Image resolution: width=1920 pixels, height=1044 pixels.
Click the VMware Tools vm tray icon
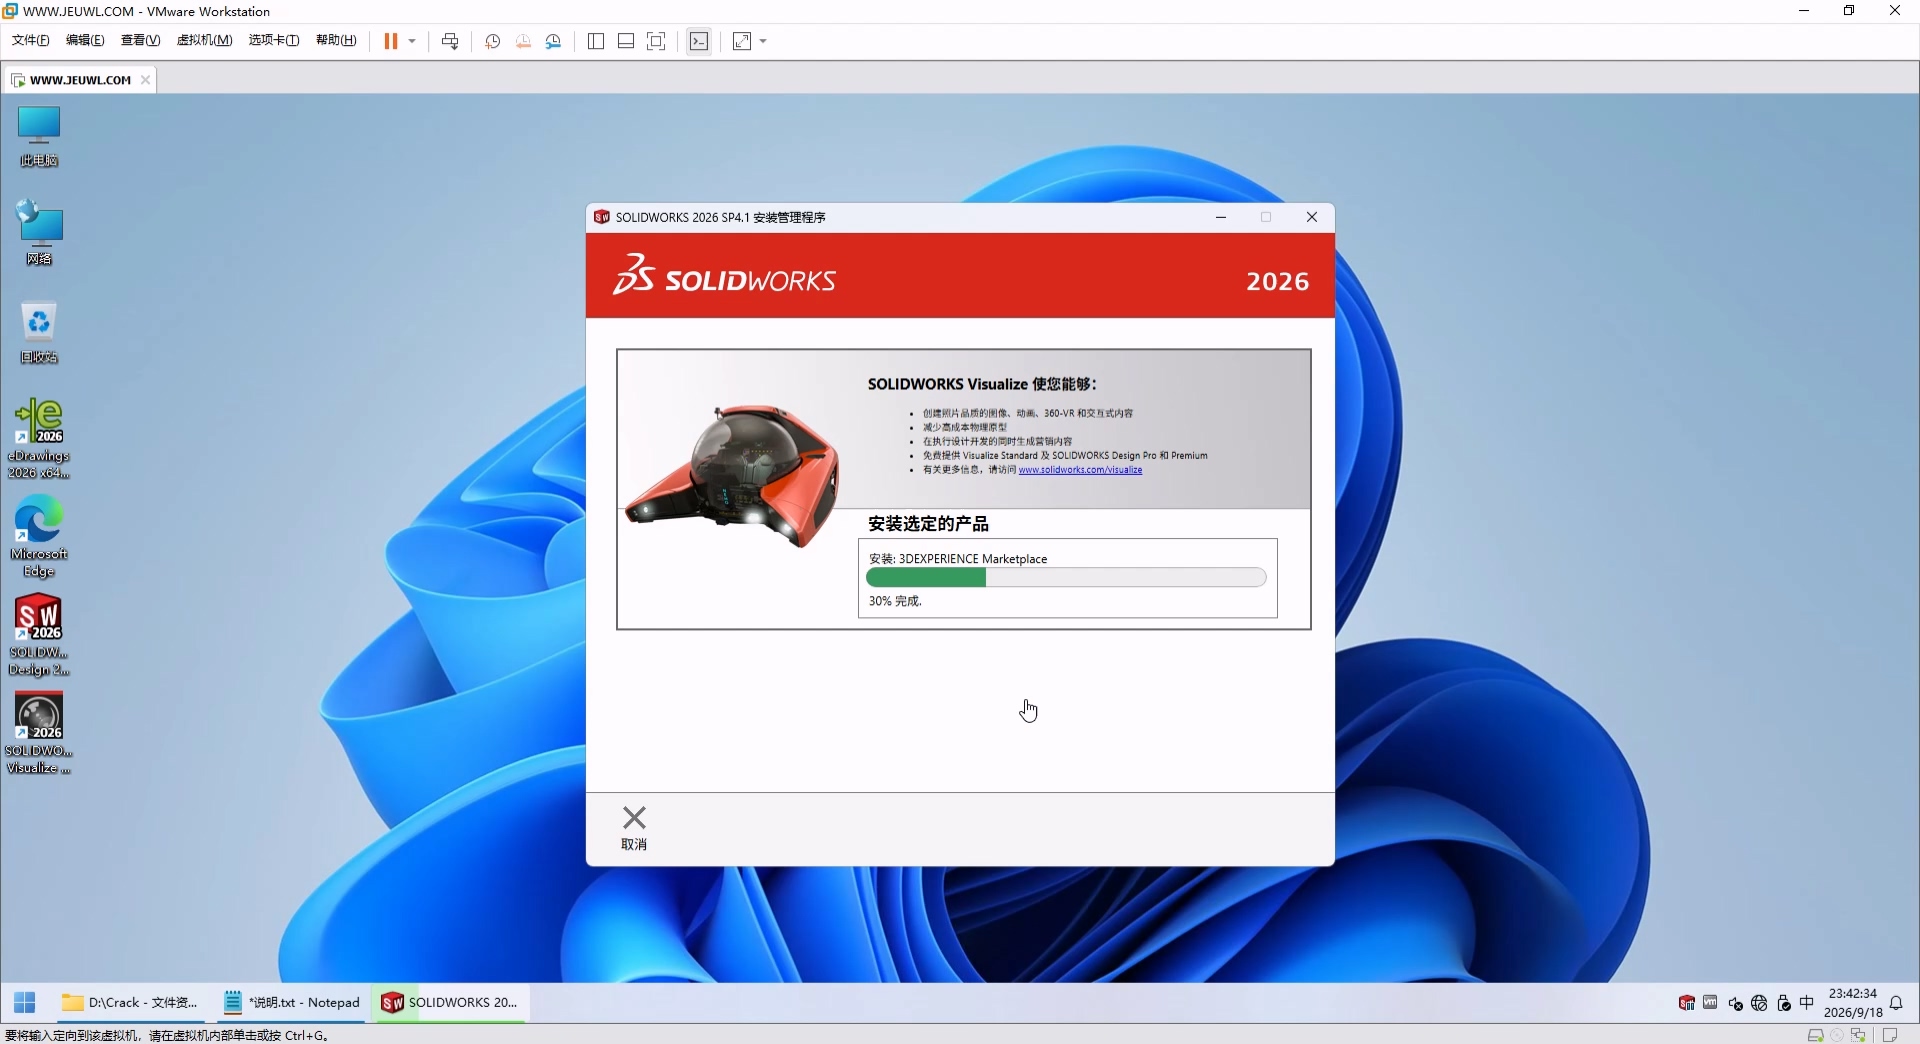1710,1002
